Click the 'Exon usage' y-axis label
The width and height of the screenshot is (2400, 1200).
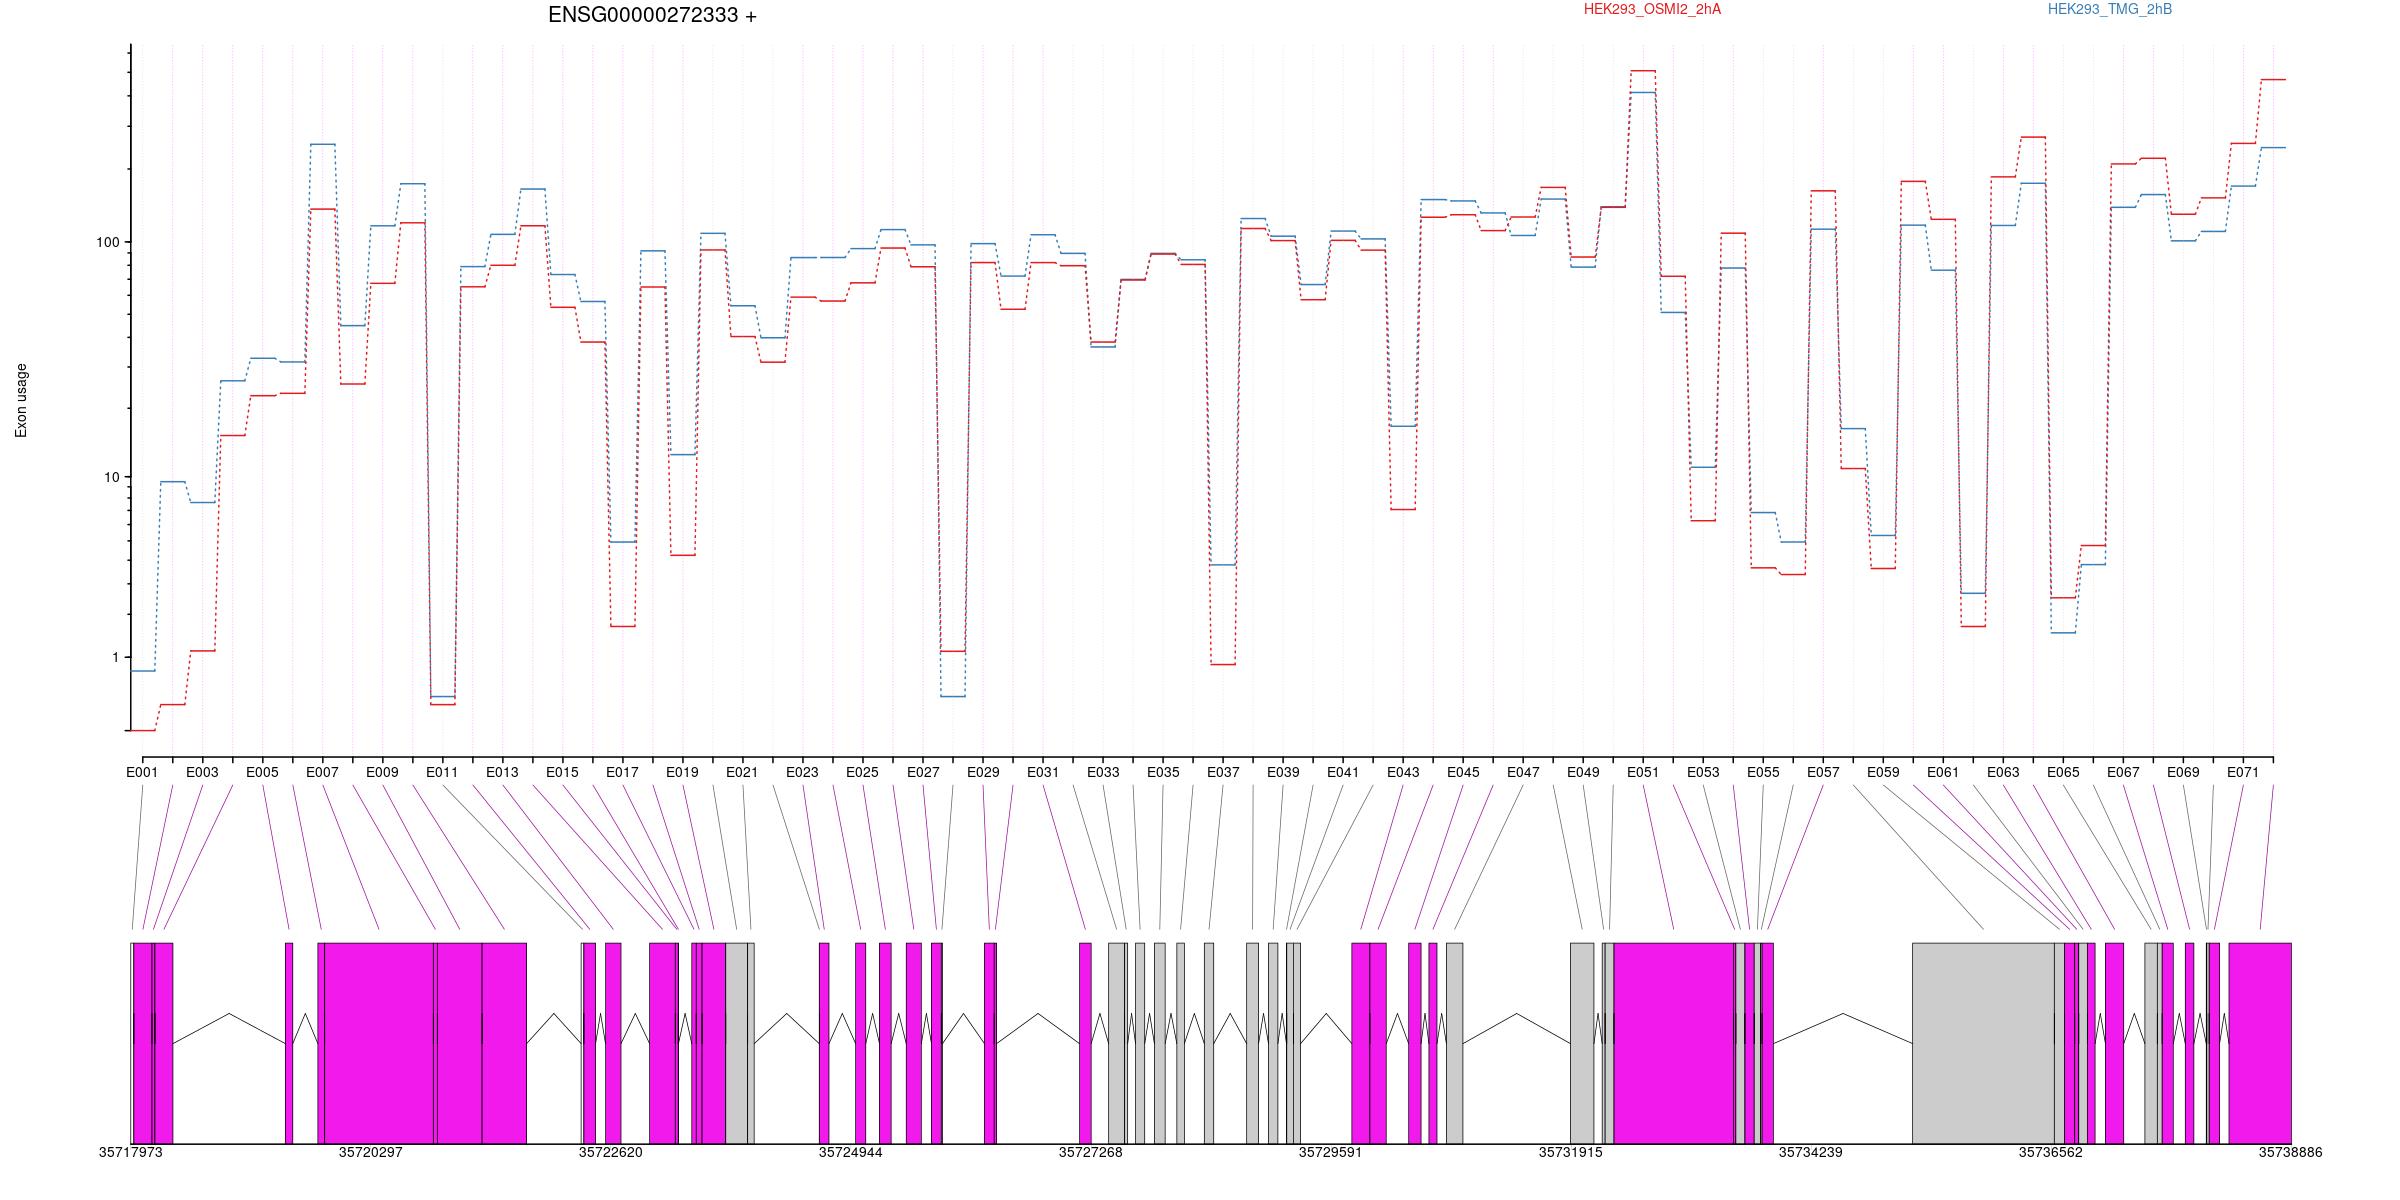click(21, 400)
